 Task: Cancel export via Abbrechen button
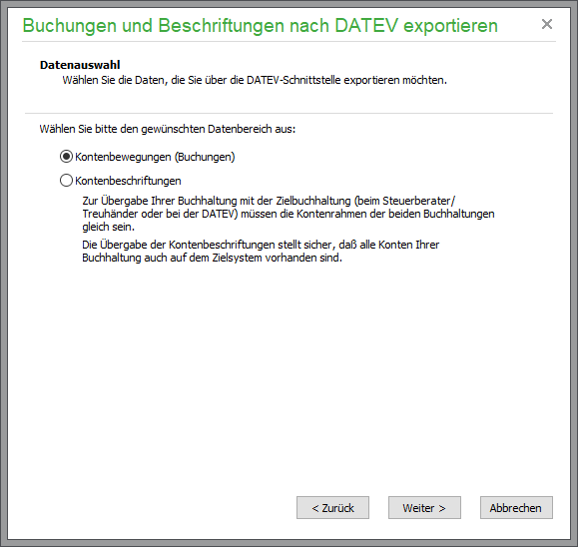(x=516, y=508)
